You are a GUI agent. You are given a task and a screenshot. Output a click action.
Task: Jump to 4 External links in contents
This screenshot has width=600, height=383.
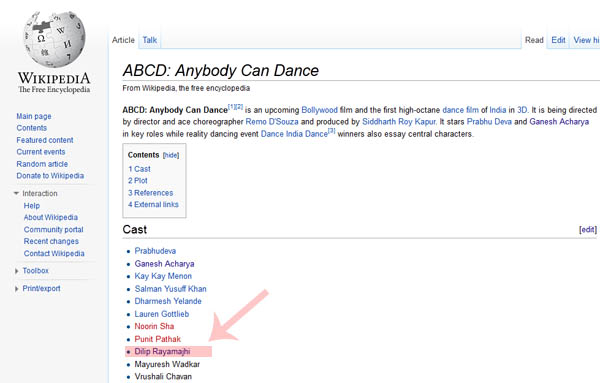click(153, 205)
